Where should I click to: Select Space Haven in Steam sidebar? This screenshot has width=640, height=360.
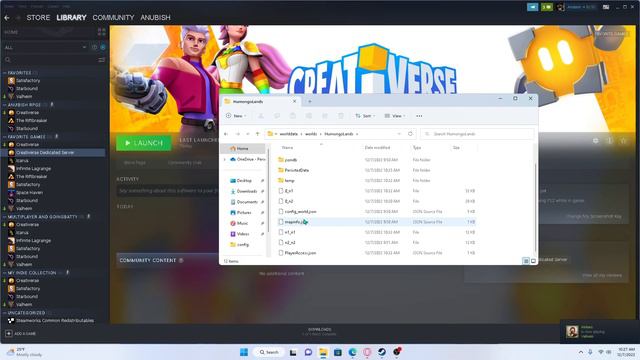[x=29, y=193]
